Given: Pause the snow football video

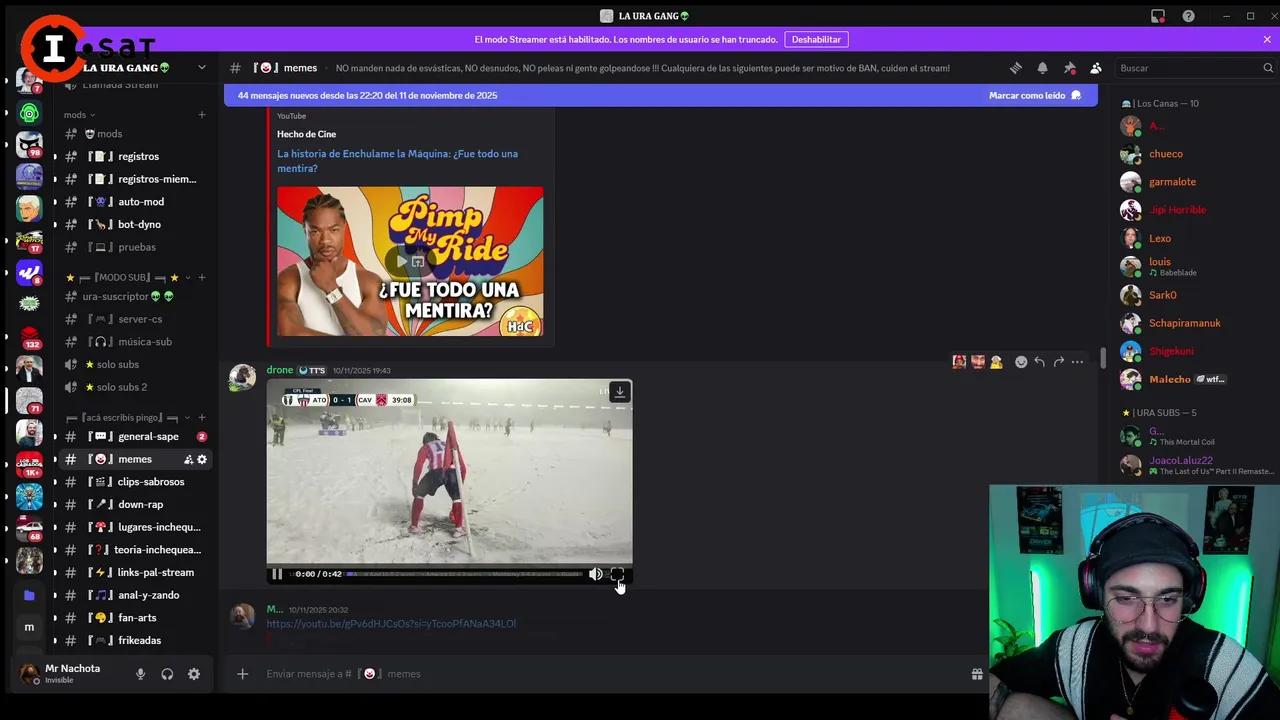Looking at the screenshot, I should tap(277, 574).
